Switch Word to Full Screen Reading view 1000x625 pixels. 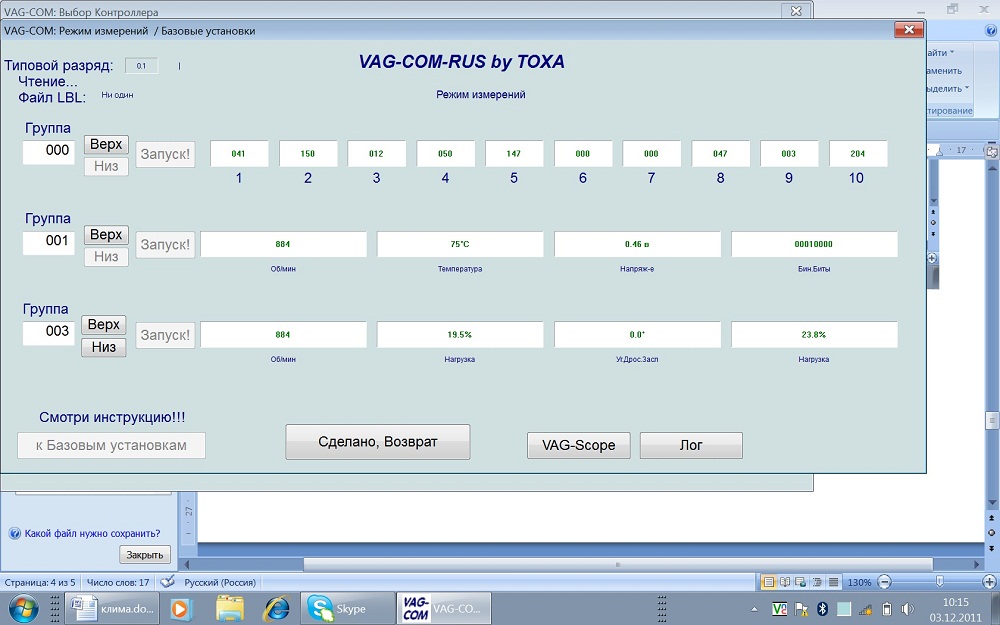(x=786, y=582)
